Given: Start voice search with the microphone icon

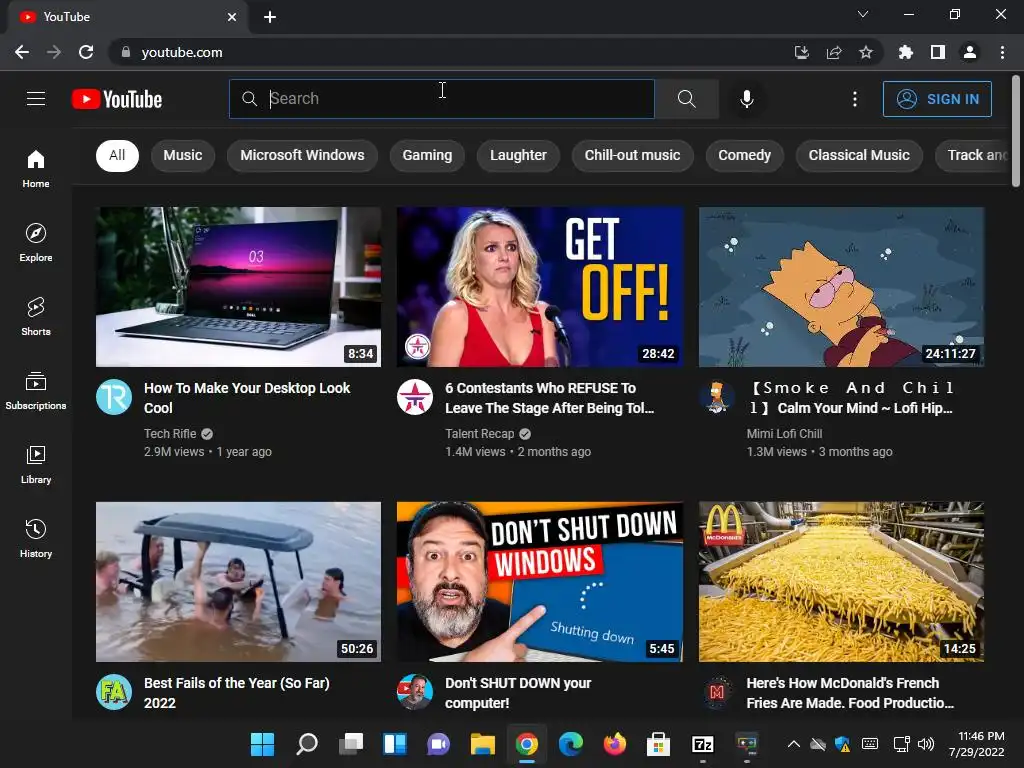Looking at the screenshot, I should [x=746, y=99].
